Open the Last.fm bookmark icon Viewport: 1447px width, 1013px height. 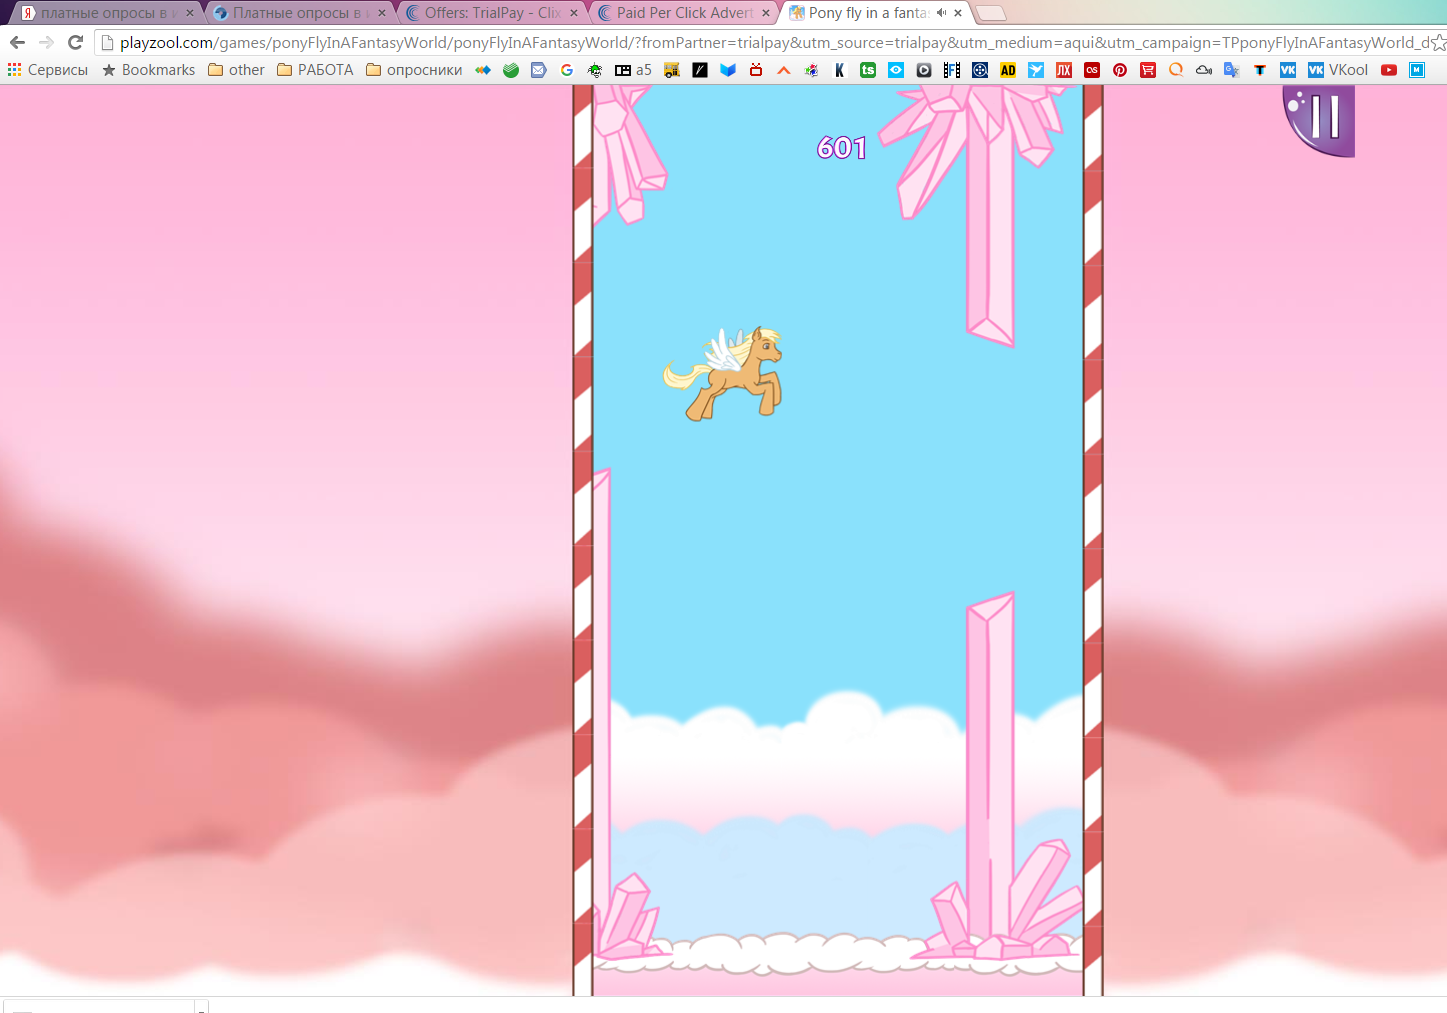point(1092,70)
